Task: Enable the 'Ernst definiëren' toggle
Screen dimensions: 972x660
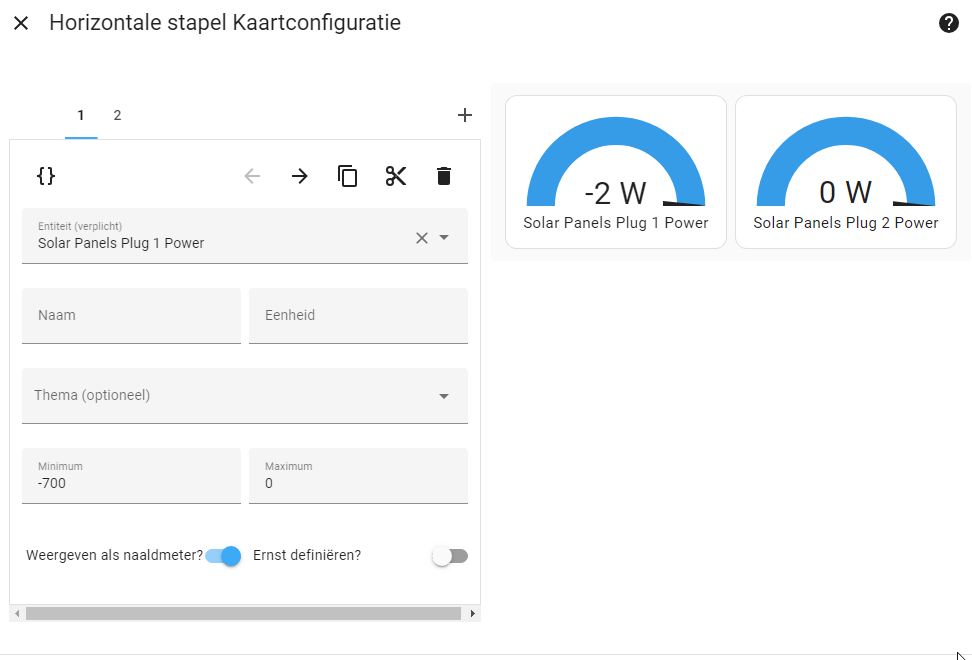Action: 450,556
